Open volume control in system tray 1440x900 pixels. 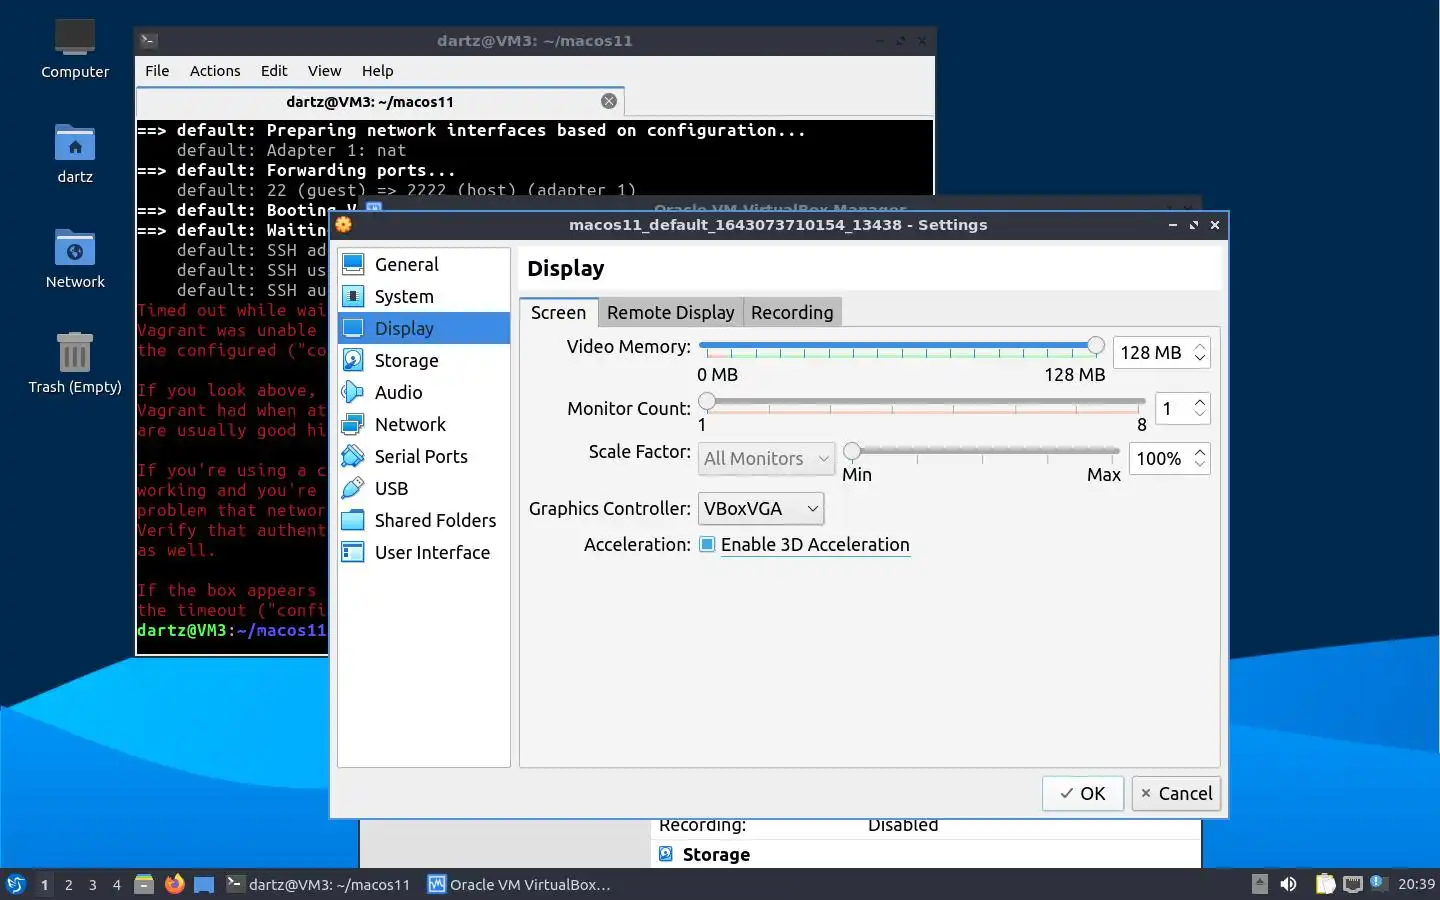(1289, 884)
